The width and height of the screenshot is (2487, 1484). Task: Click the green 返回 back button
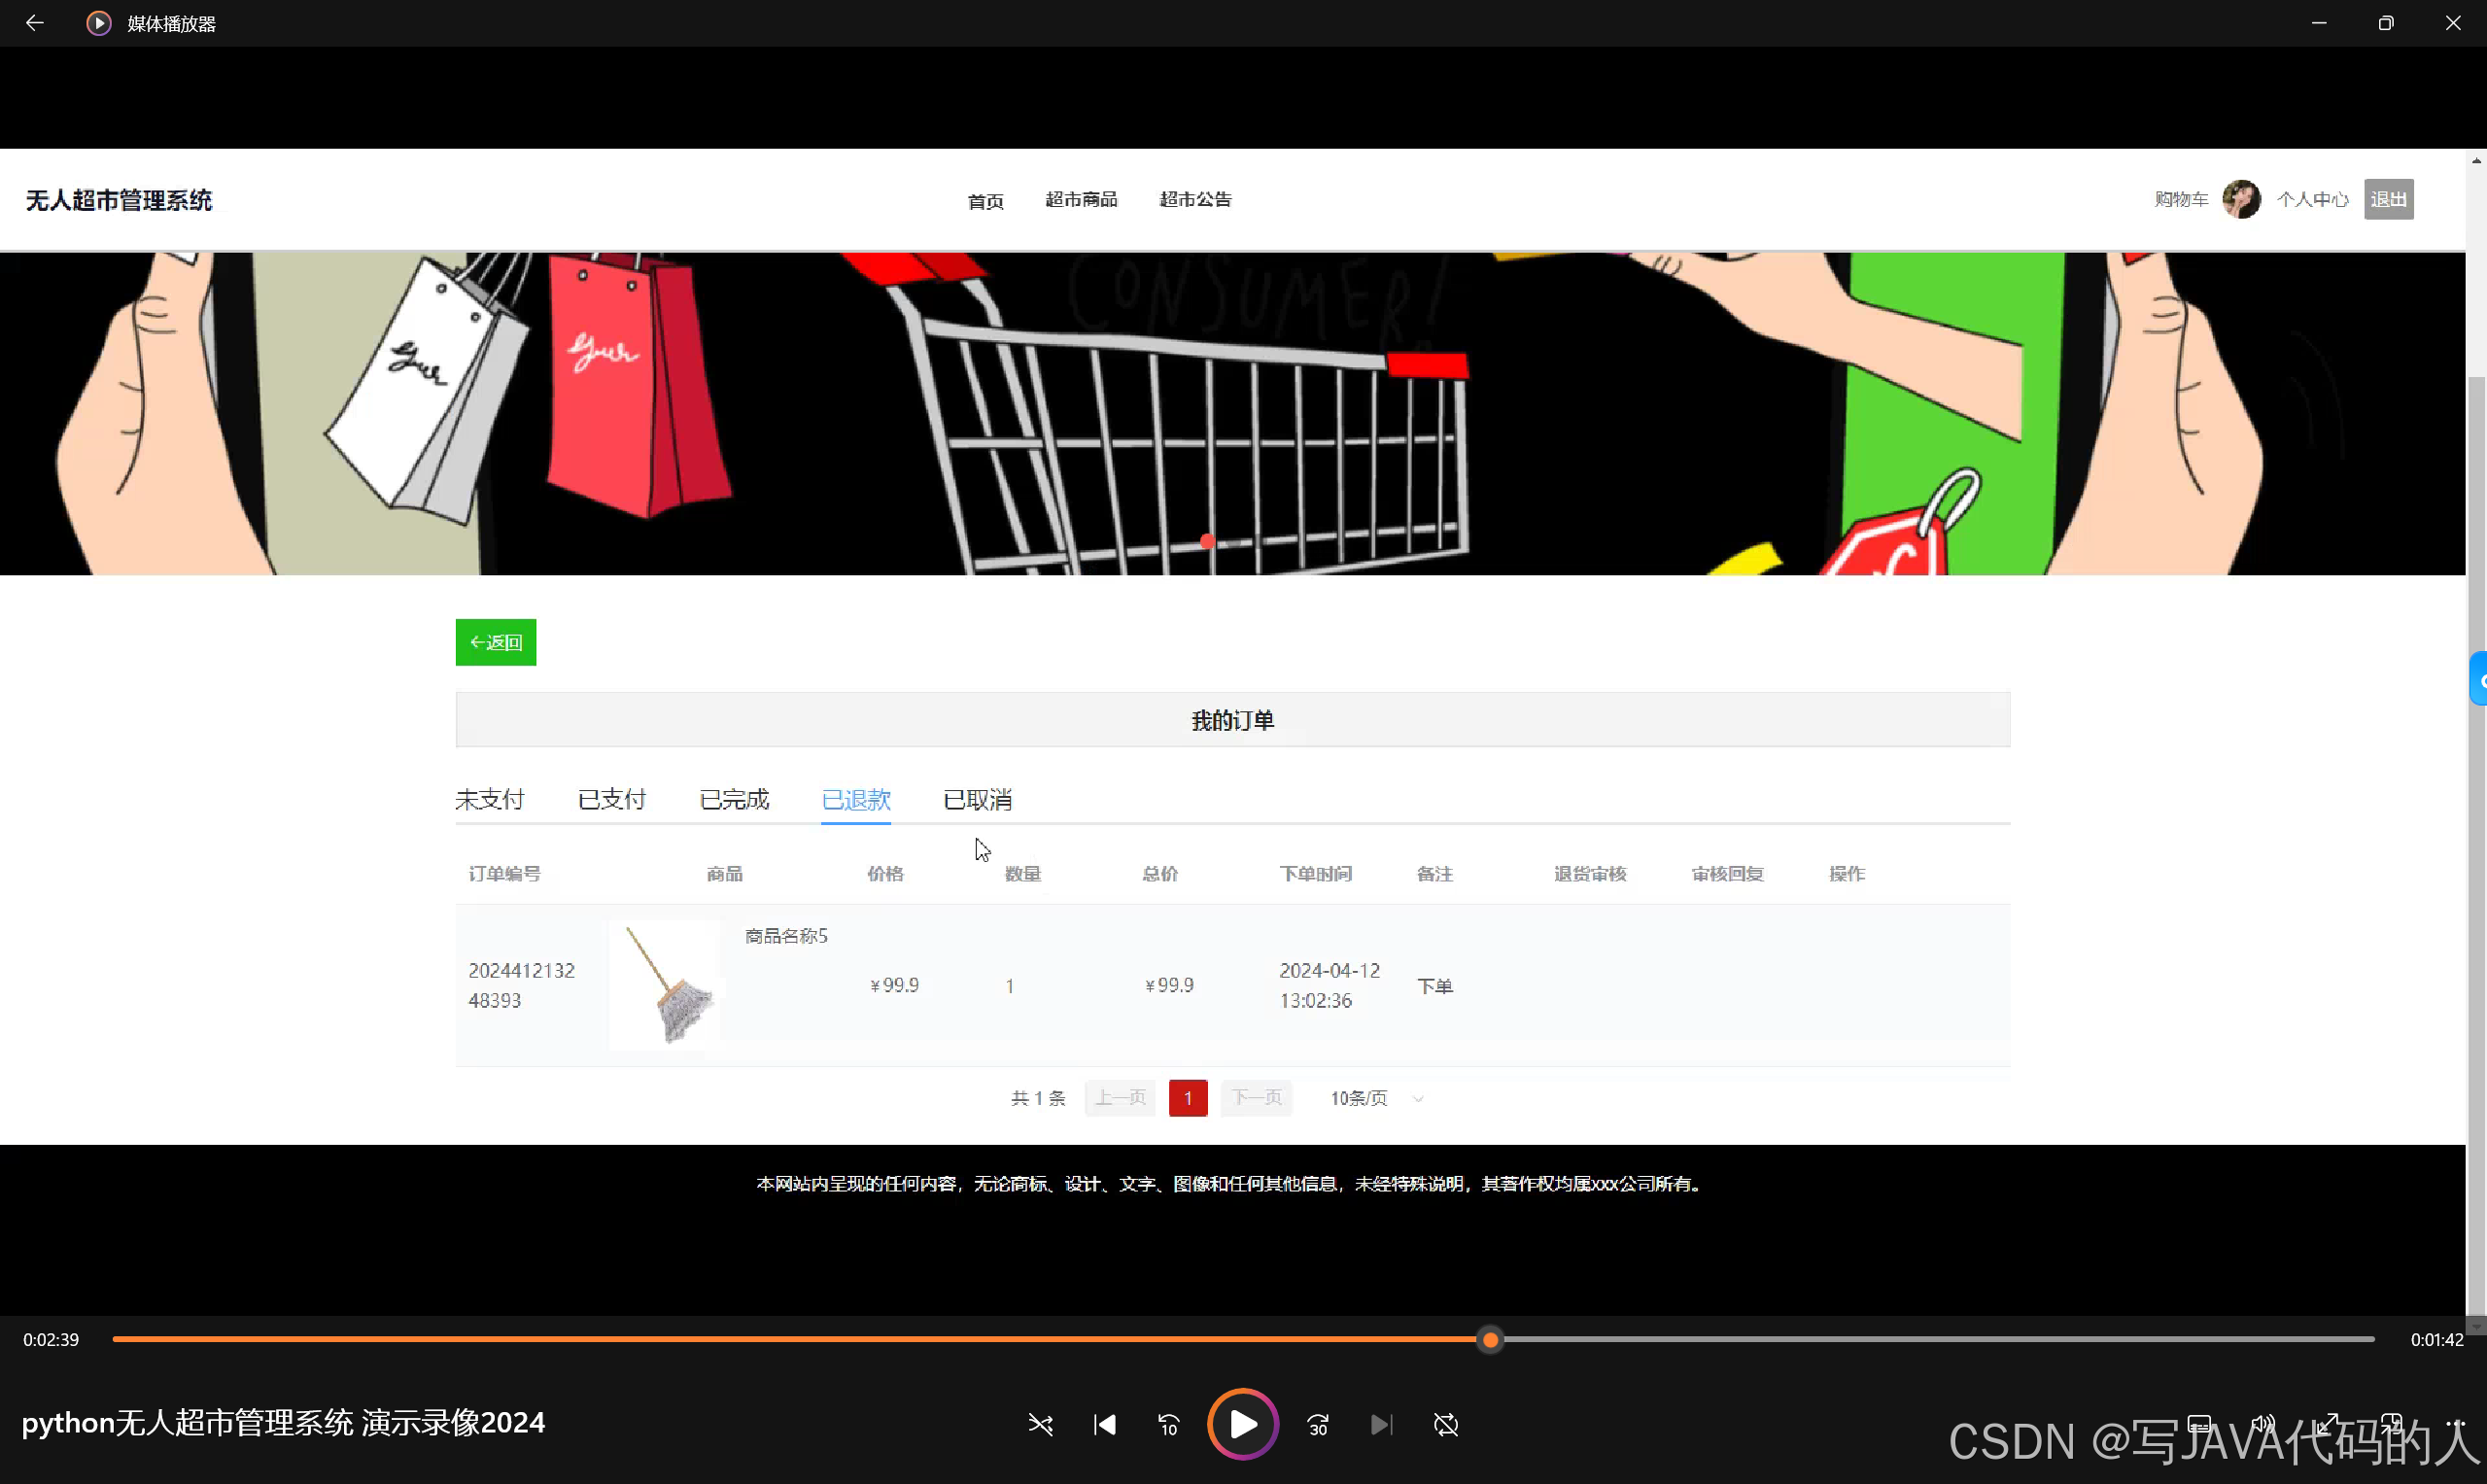click(495, 641)
